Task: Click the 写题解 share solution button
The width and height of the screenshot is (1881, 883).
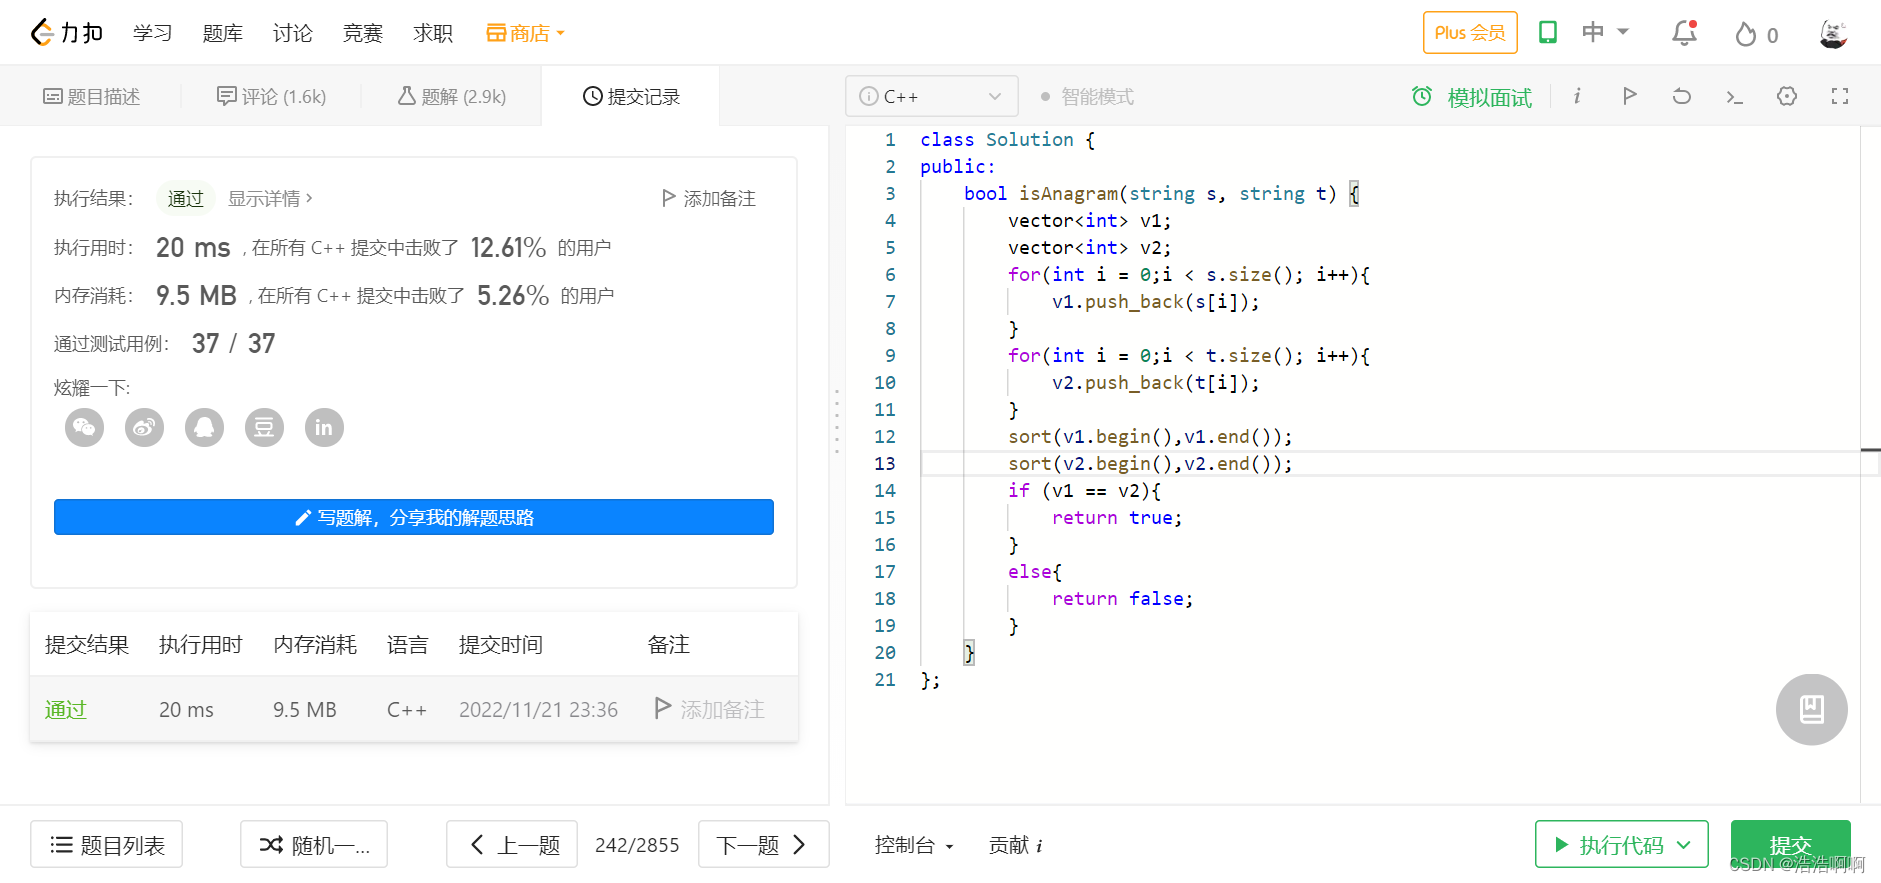Action: click(414, 517)
